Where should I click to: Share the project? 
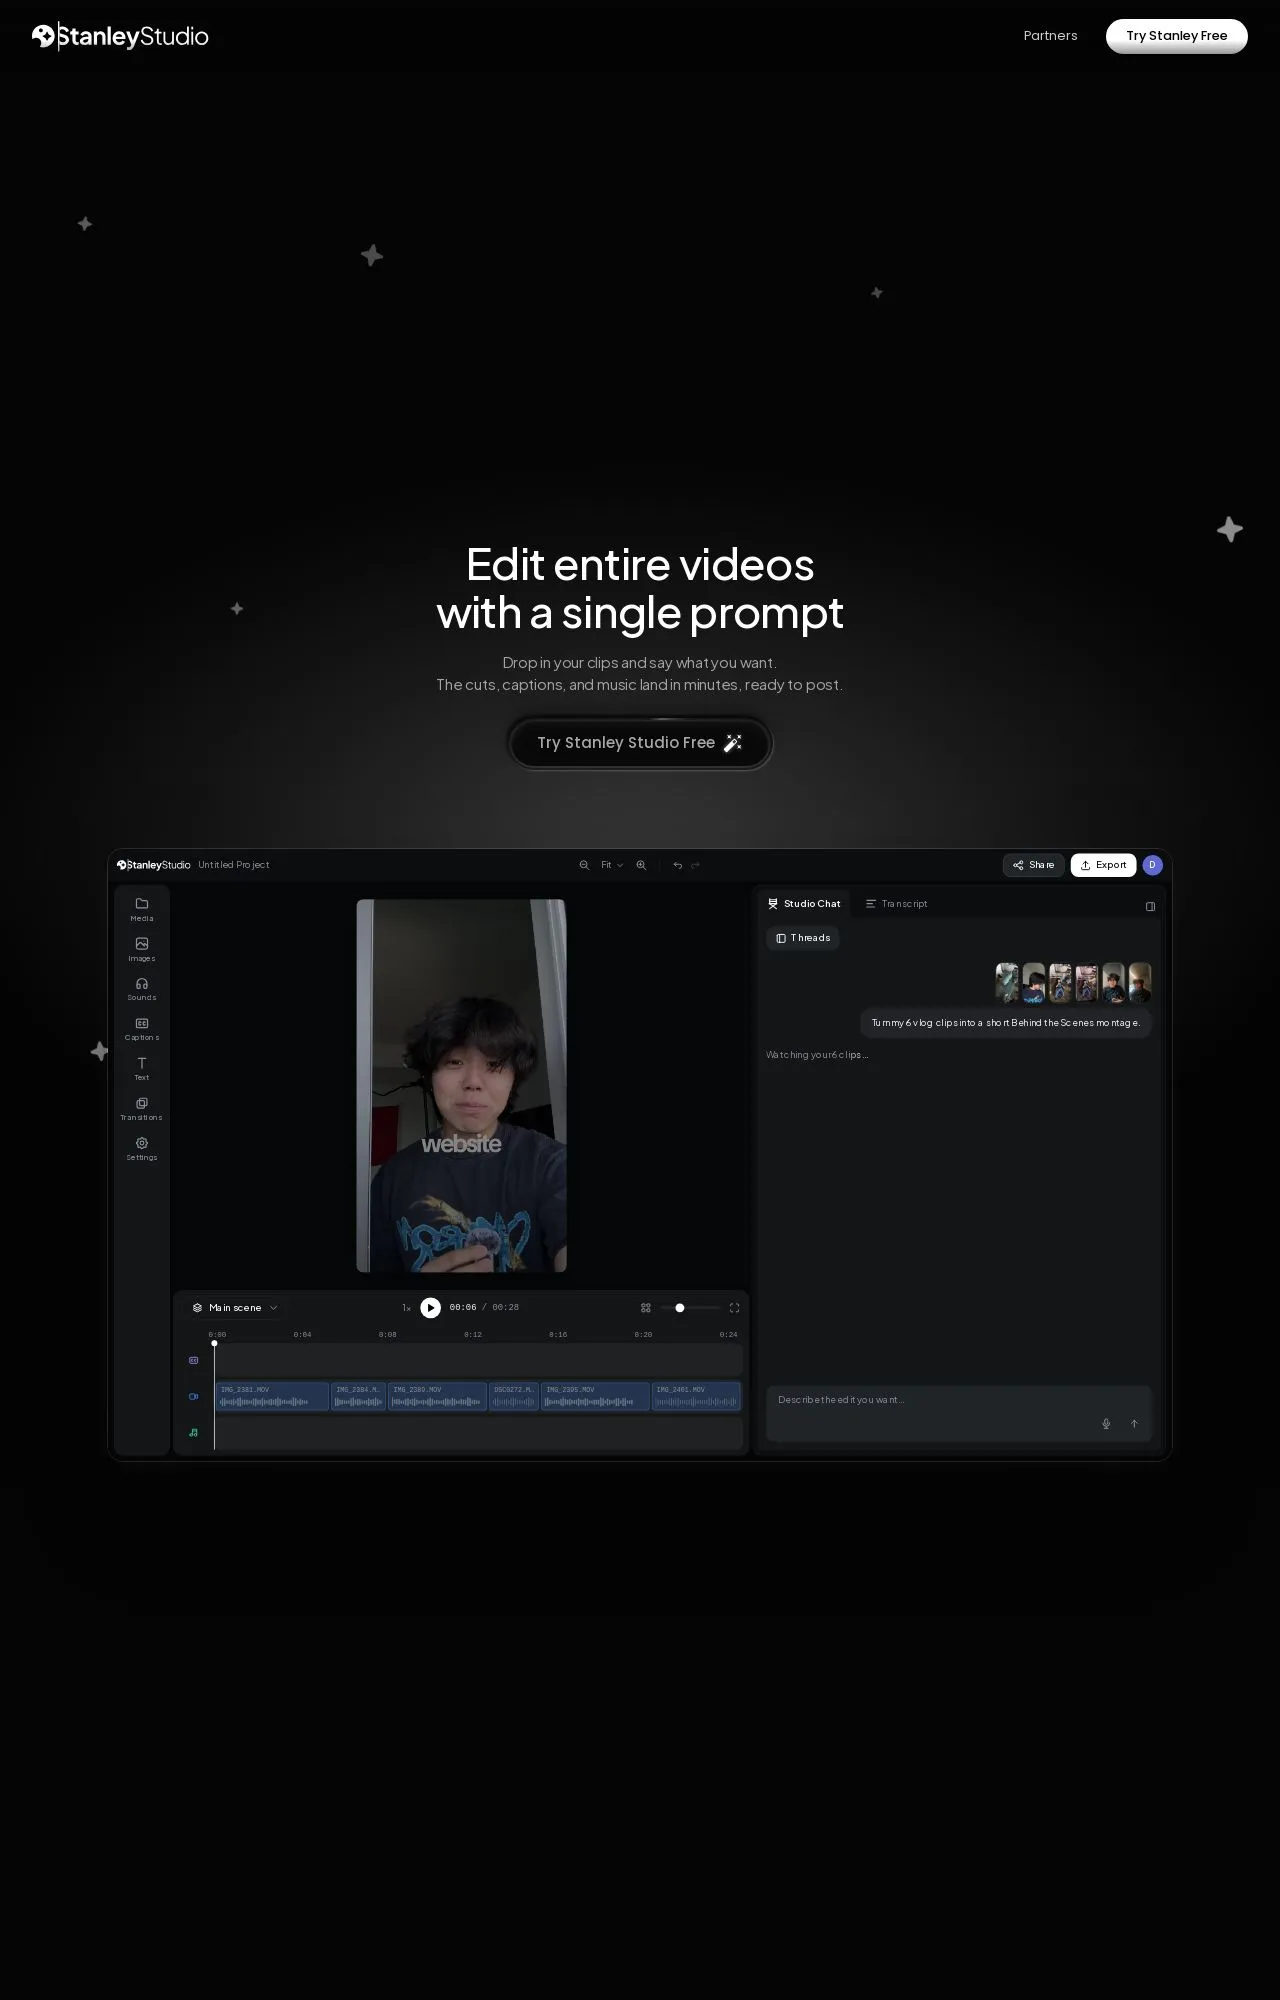pos(1034,865)
